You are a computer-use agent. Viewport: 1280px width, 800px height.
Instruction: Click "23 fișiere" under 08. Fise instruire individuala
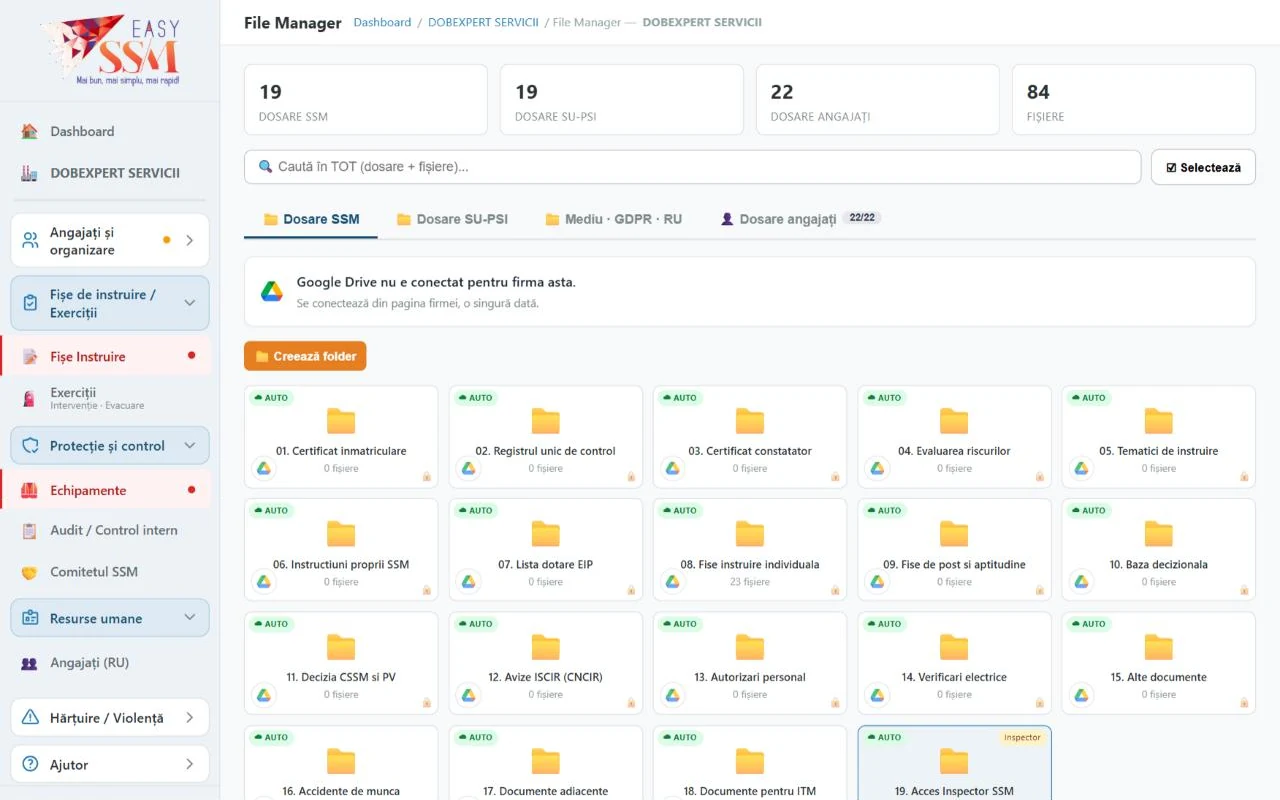[x=750, y=582]
